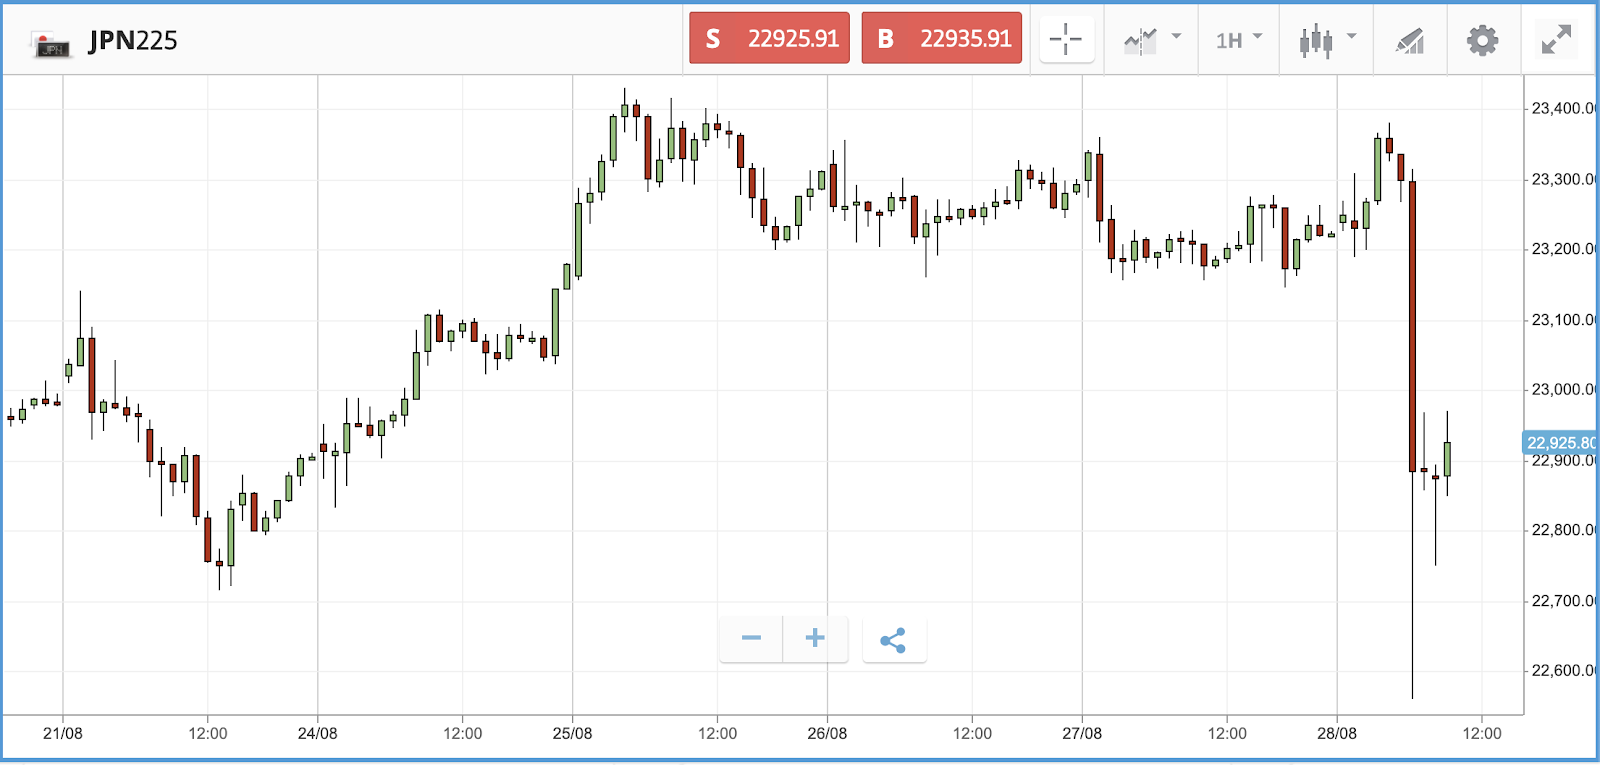This screenshot has width=1600, height=765.
Task: Click the 22,700.00 price axis label
Action: (1562, 600)
